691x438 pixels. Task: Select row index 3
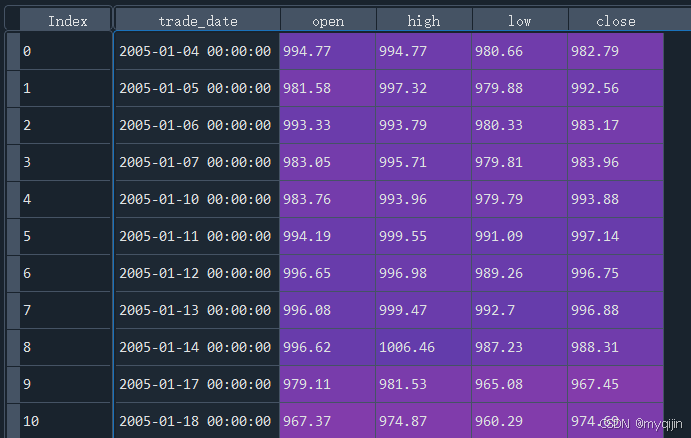pyautogui.click(x=65, y=162)
